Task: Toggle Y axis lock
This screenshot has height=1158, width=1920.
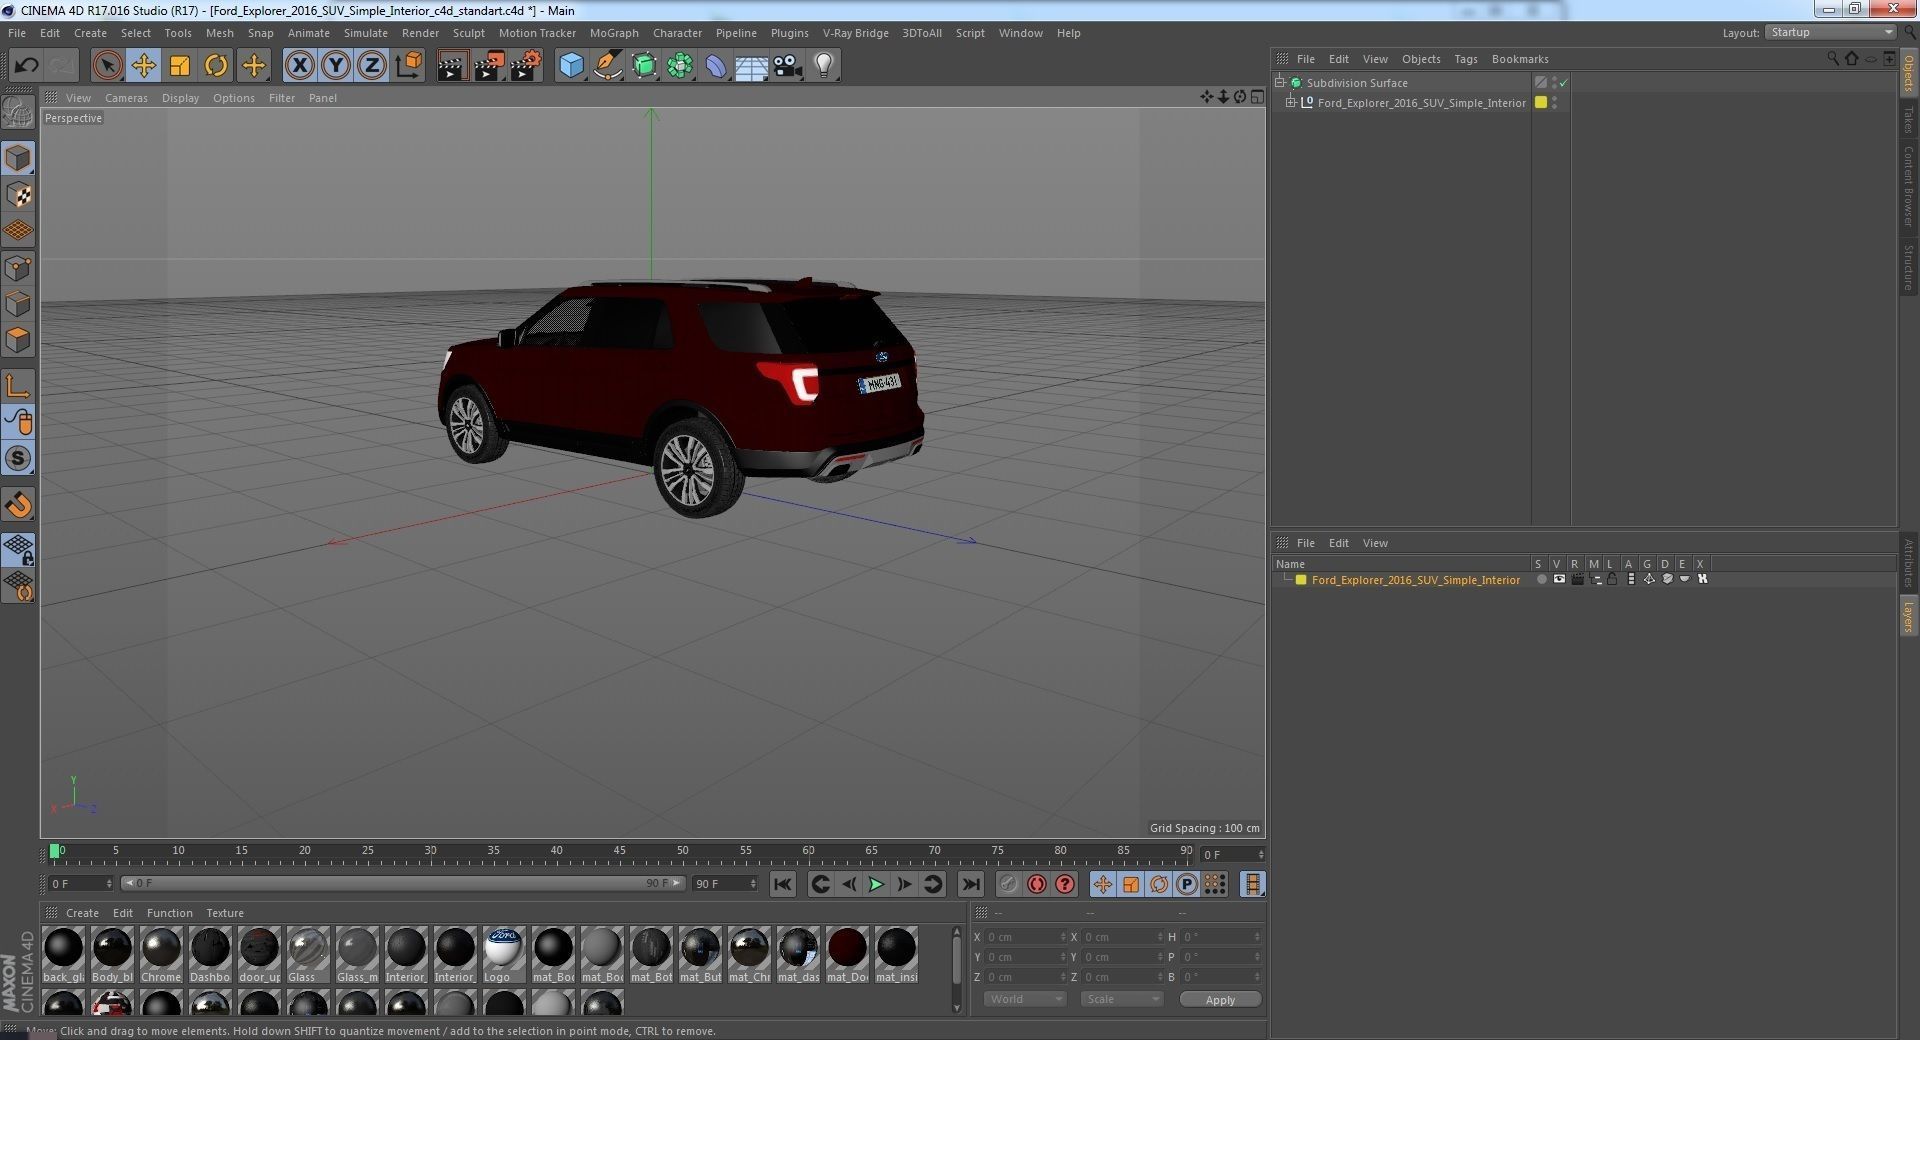Action: (x=335, y=66)
